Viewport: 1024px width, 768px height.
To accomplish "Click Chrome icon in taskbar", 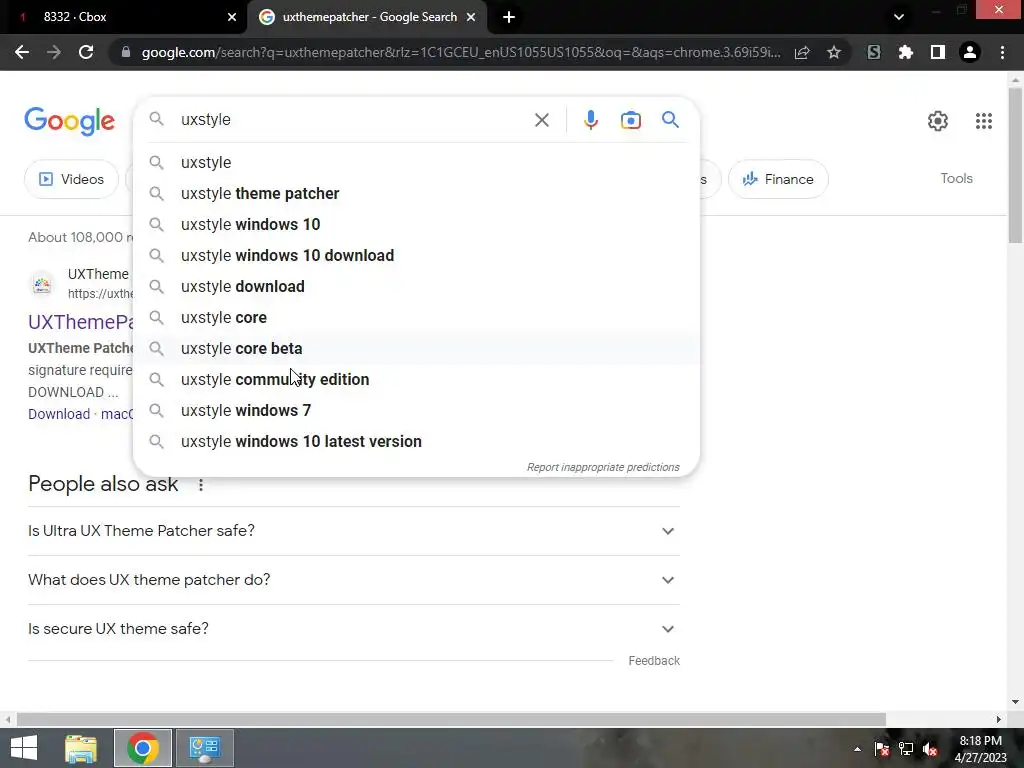I will [x=143, y=748].
